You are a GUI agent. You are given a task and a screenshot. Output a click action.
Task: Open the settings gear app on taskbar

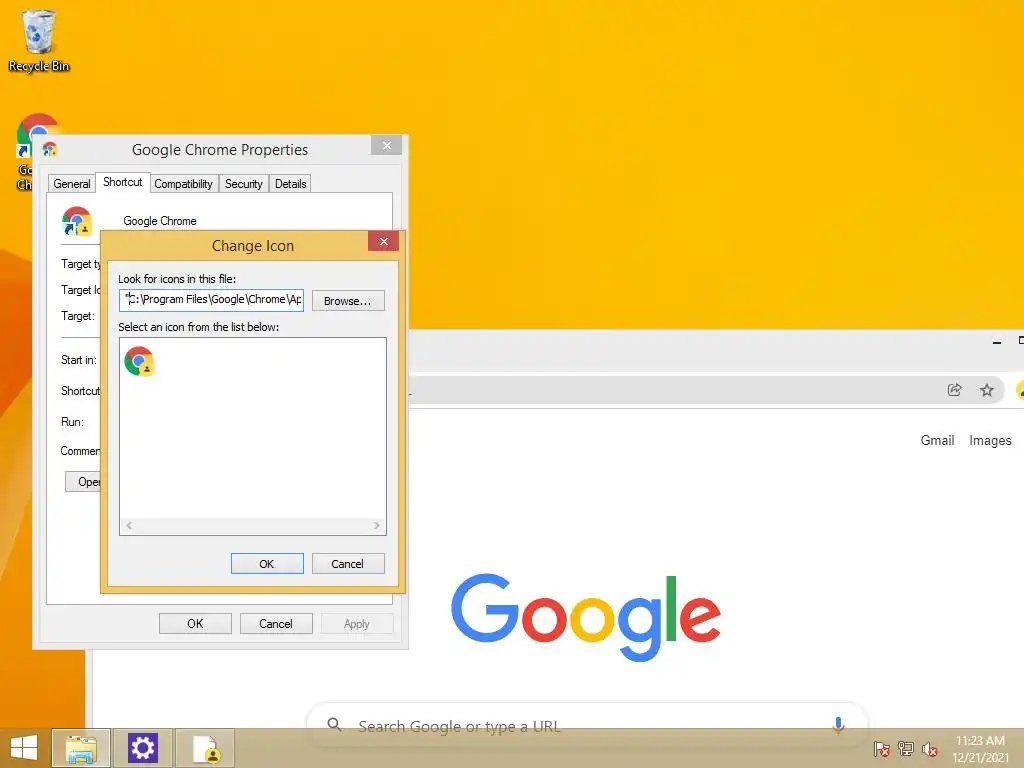(x=142, y=748)
